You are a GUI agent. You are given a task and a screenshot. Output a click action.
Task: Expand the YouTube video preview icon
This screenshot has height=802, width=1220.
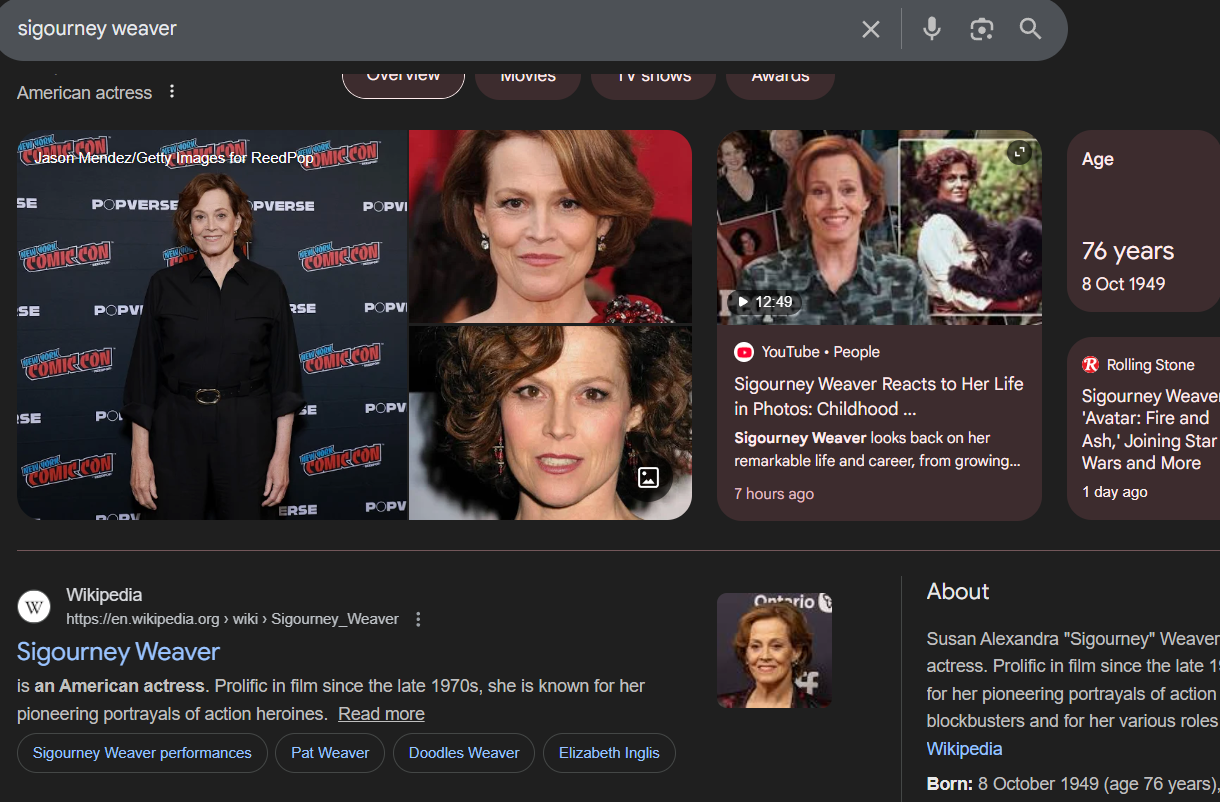click(1019, 152)
